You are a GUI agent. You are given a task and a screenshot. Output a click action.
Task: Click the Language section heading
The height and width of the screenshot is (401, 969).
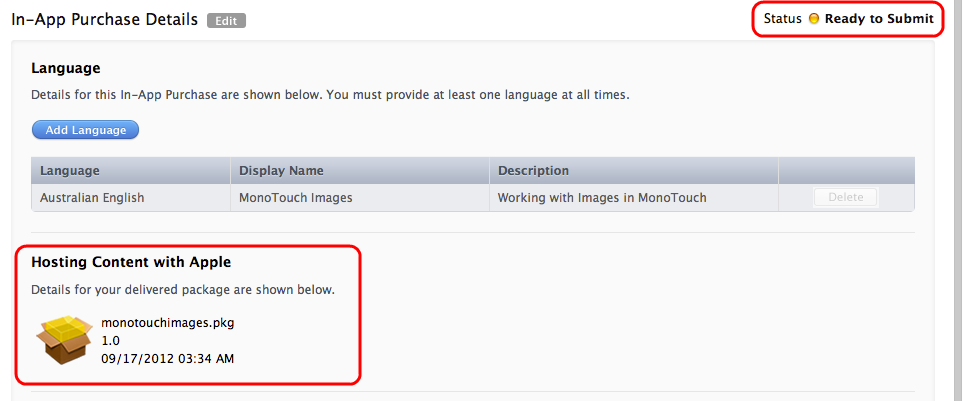coord(66,68)
